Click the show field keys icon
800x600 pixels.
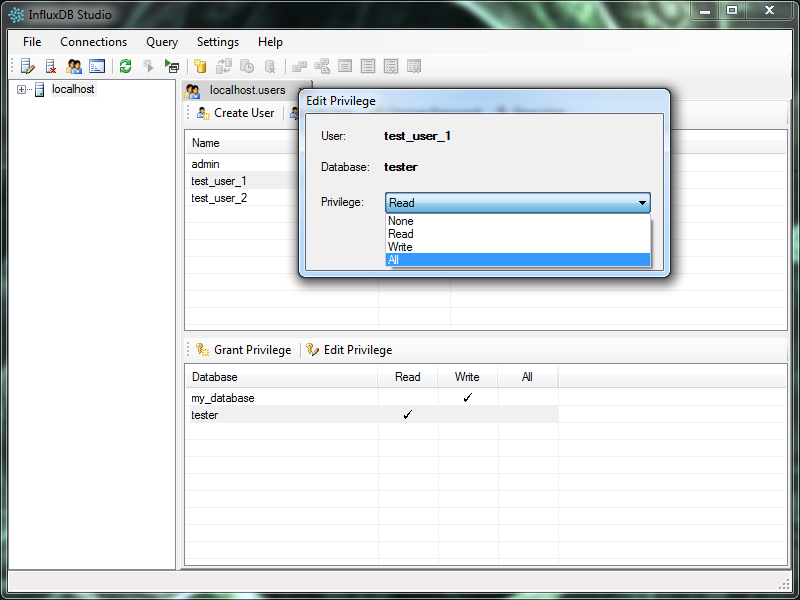(345, 66)
